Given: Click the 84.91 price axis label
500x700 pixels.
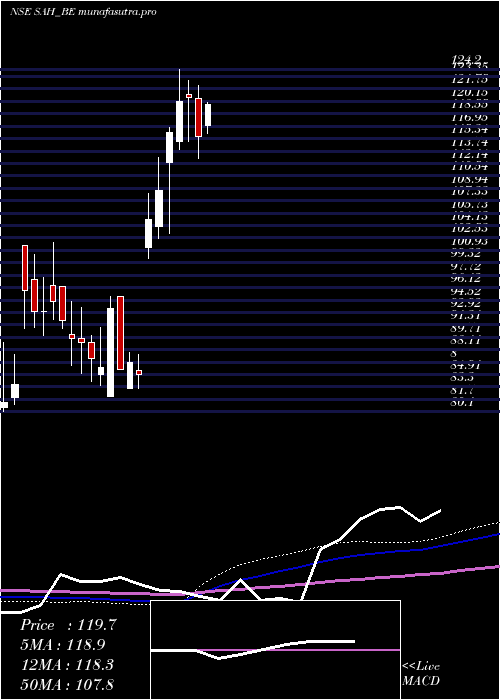Looking at the screenshot, I should [x=467, y=367].
